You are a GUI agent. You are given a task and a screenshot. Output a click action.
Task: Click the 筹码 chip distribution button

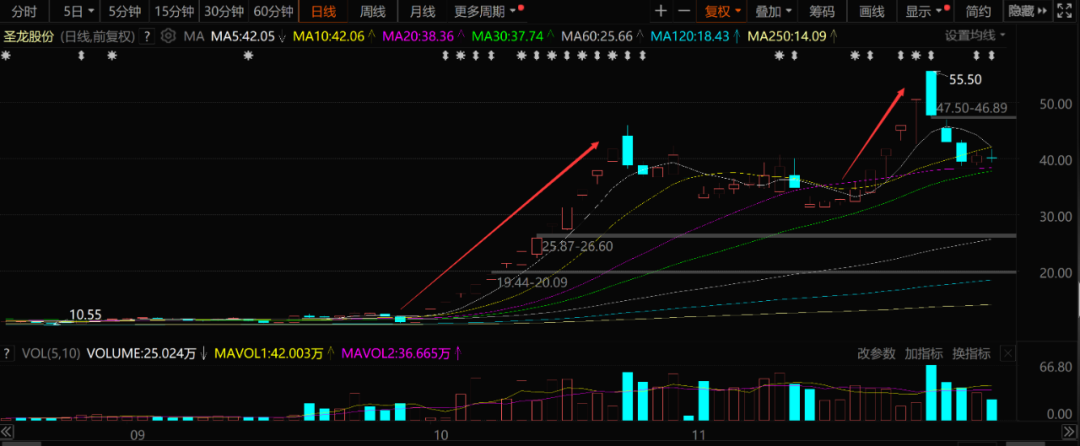821,11
